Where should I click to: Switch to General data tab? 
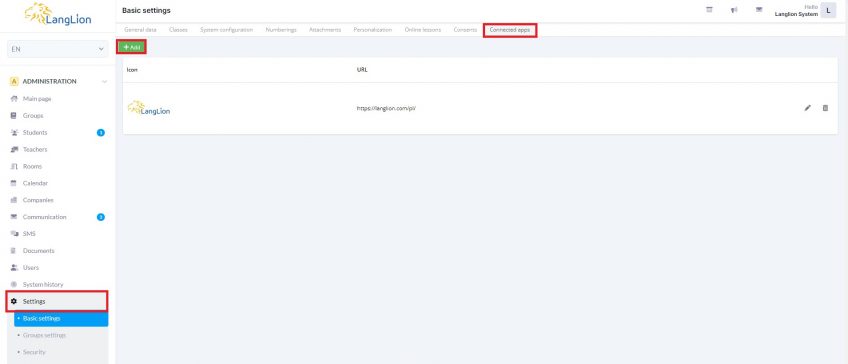pos(140,30)
